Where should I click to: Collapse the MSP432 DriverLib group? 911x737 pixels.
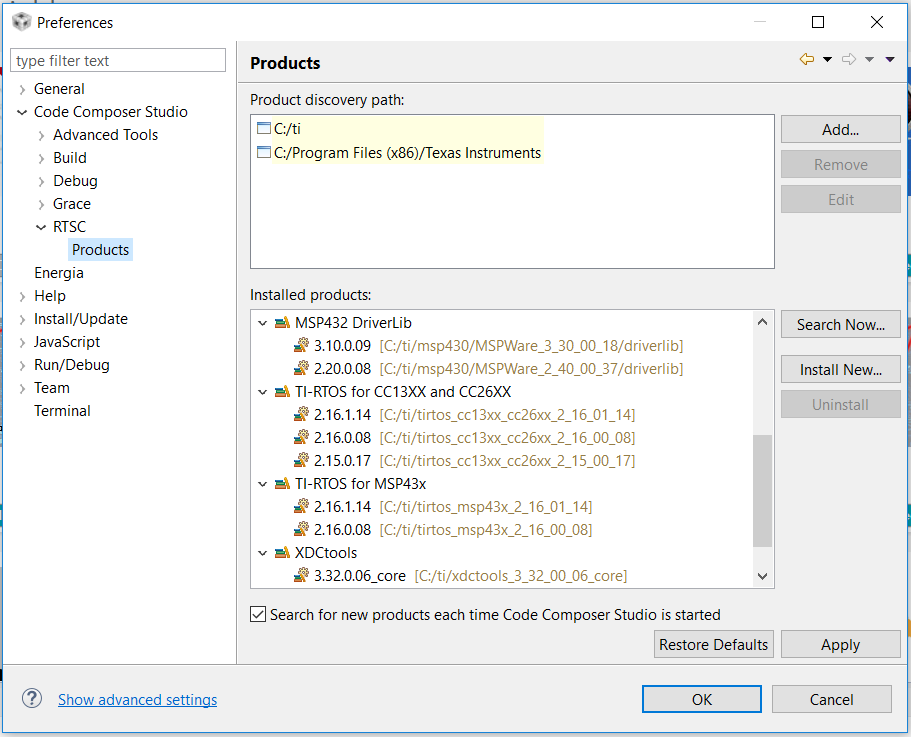pyautogui.click(x=263, y=323)
